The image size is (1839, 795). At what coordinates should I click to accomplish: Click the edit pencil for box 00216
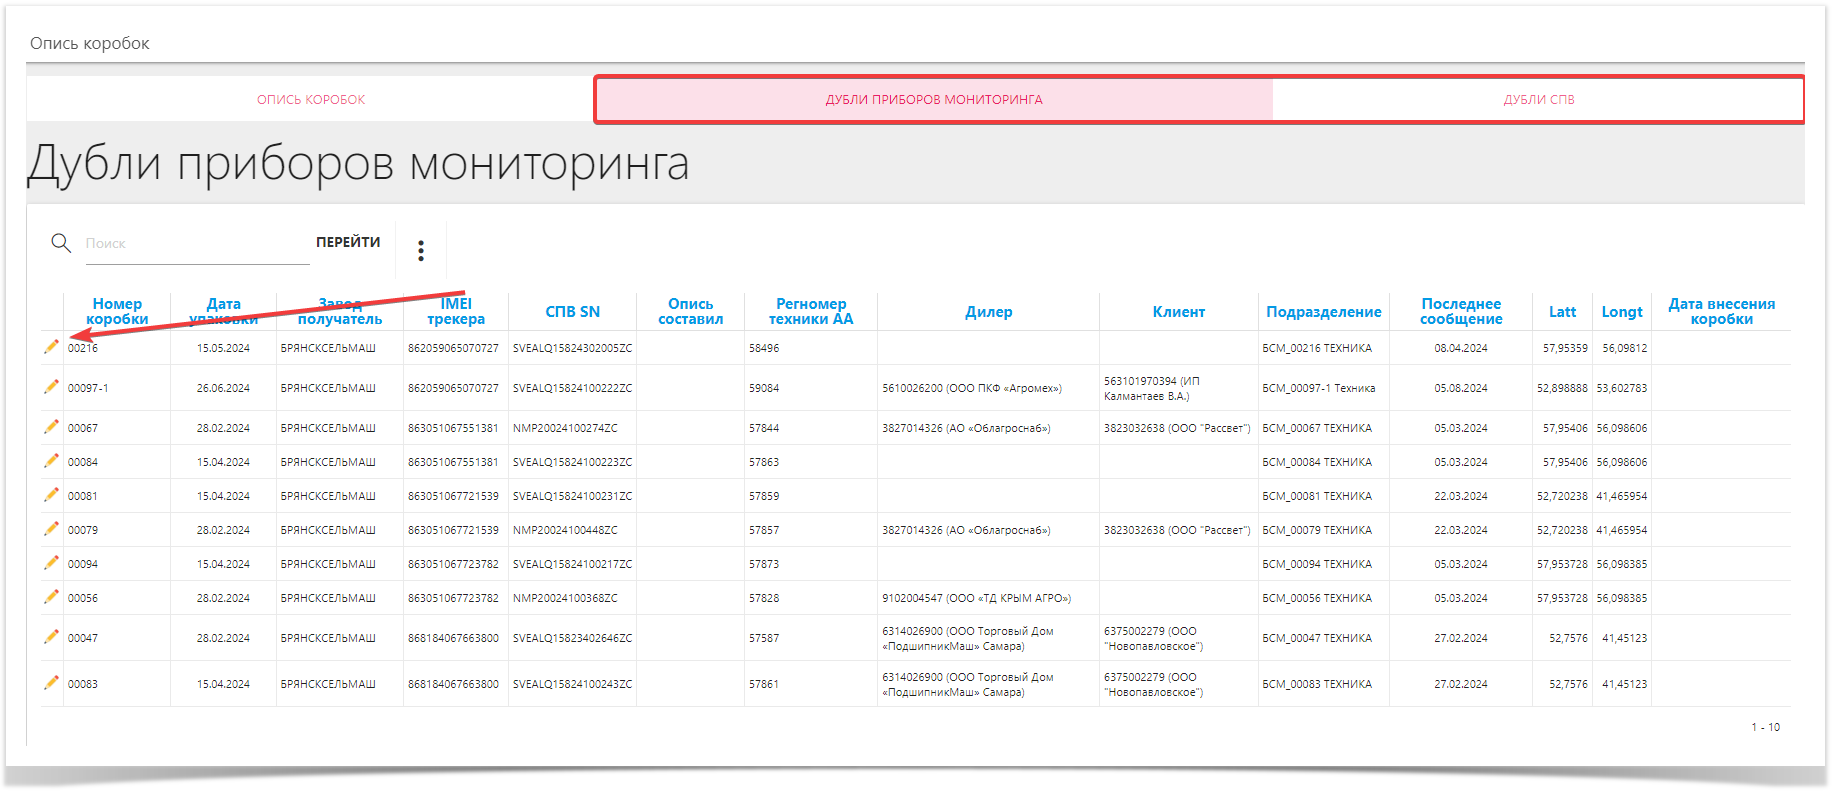[x=51, y=347]
